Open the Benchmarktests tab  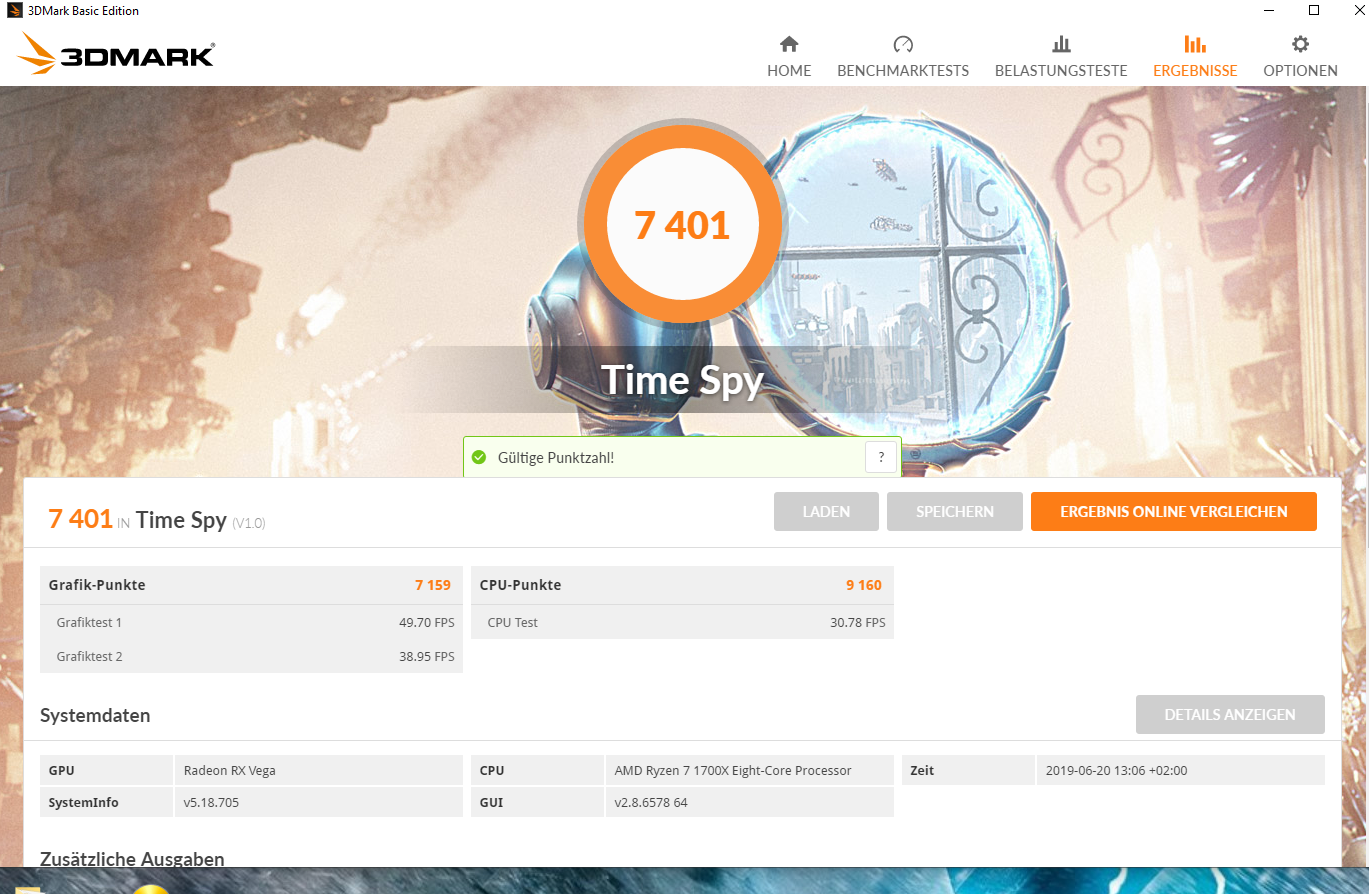(x=903, y=57)
